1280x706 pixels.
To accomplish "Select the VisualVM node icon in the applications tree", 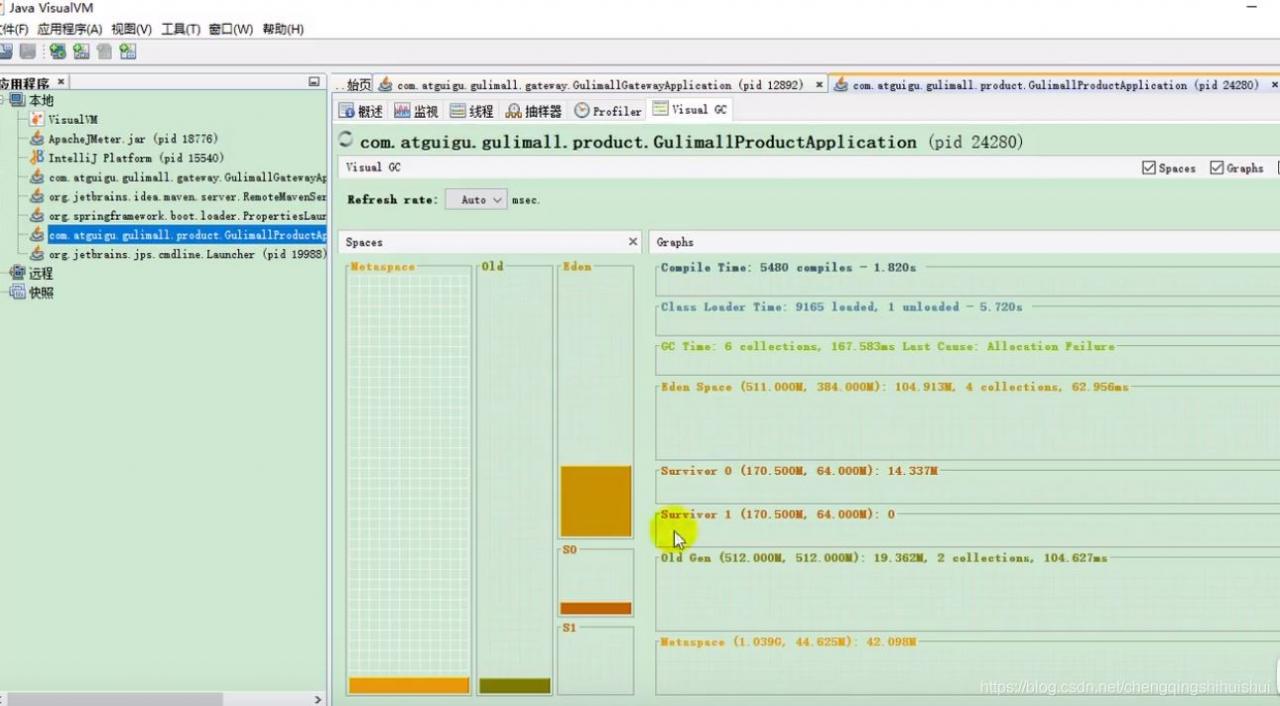I will tap(38, 119).
